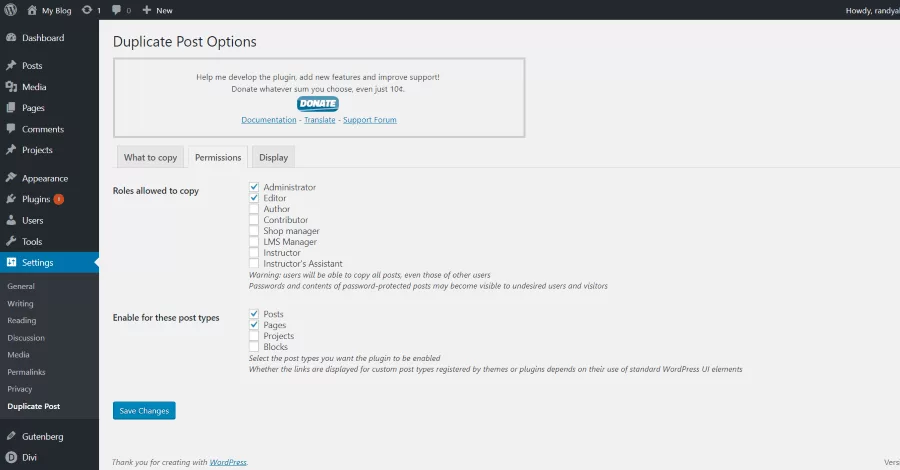
Task: Enable the Blocks post type
Action: [x=254, y=346]
